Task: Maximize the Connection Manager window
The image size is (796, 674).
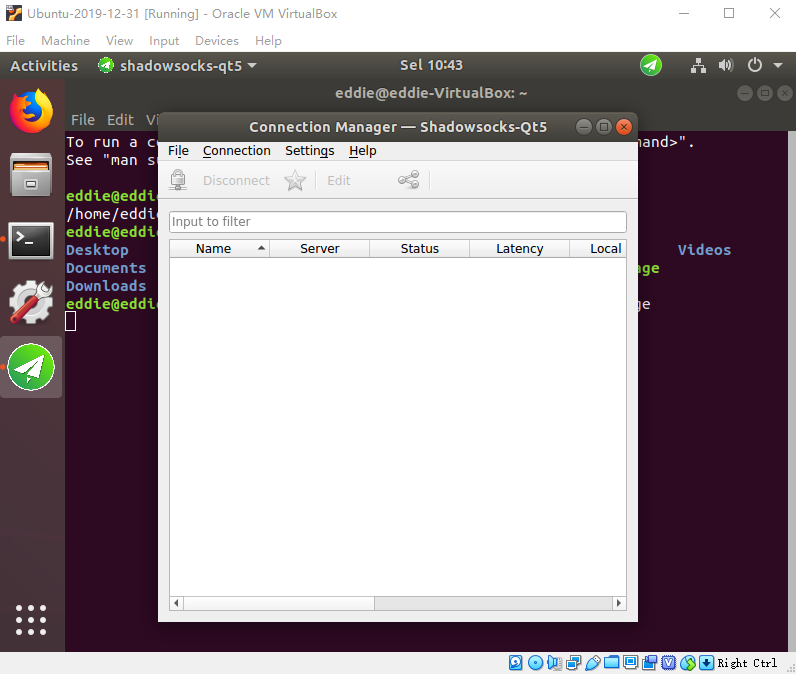Action: point(604,127)
